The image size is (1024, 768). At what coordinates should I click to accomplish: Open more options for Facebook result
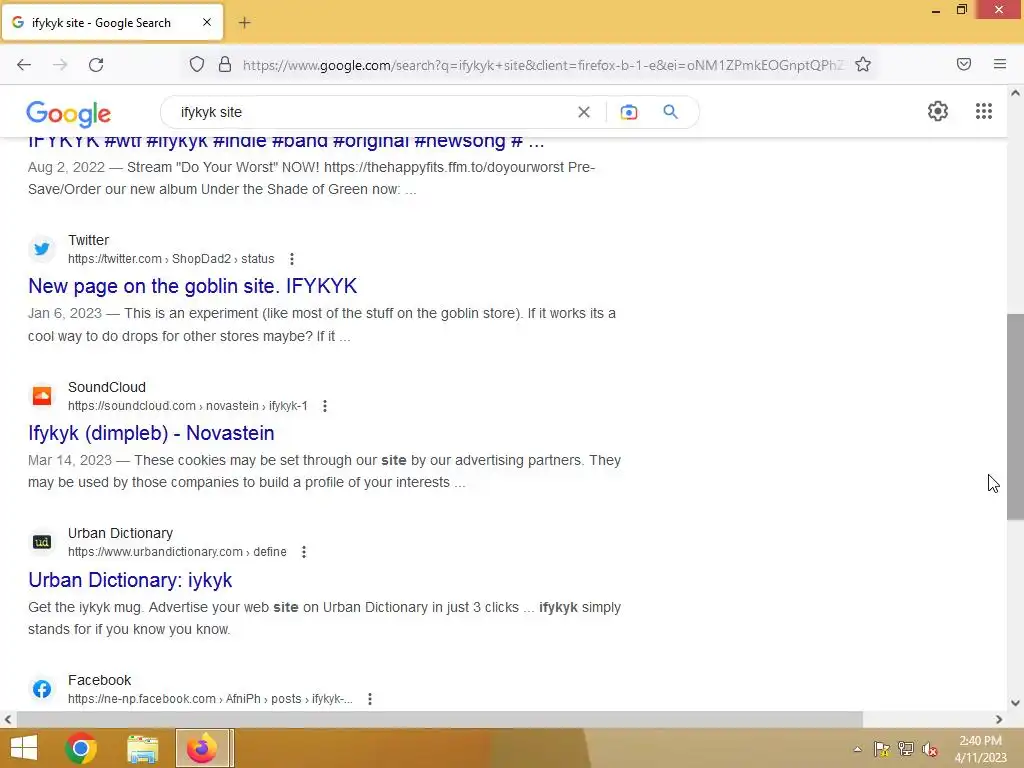[x=370, y=699]
